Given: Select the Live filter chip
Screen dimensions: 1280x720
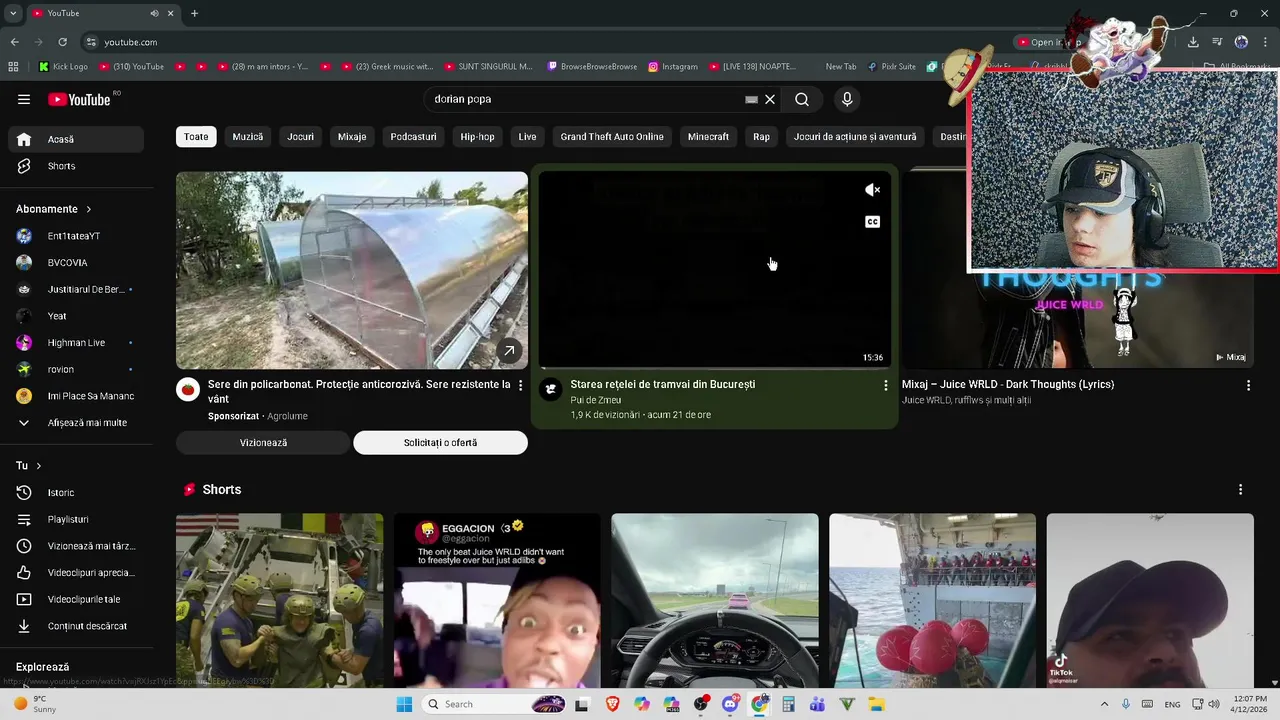Looking at the screenshot, I should [x=527, y=137].
